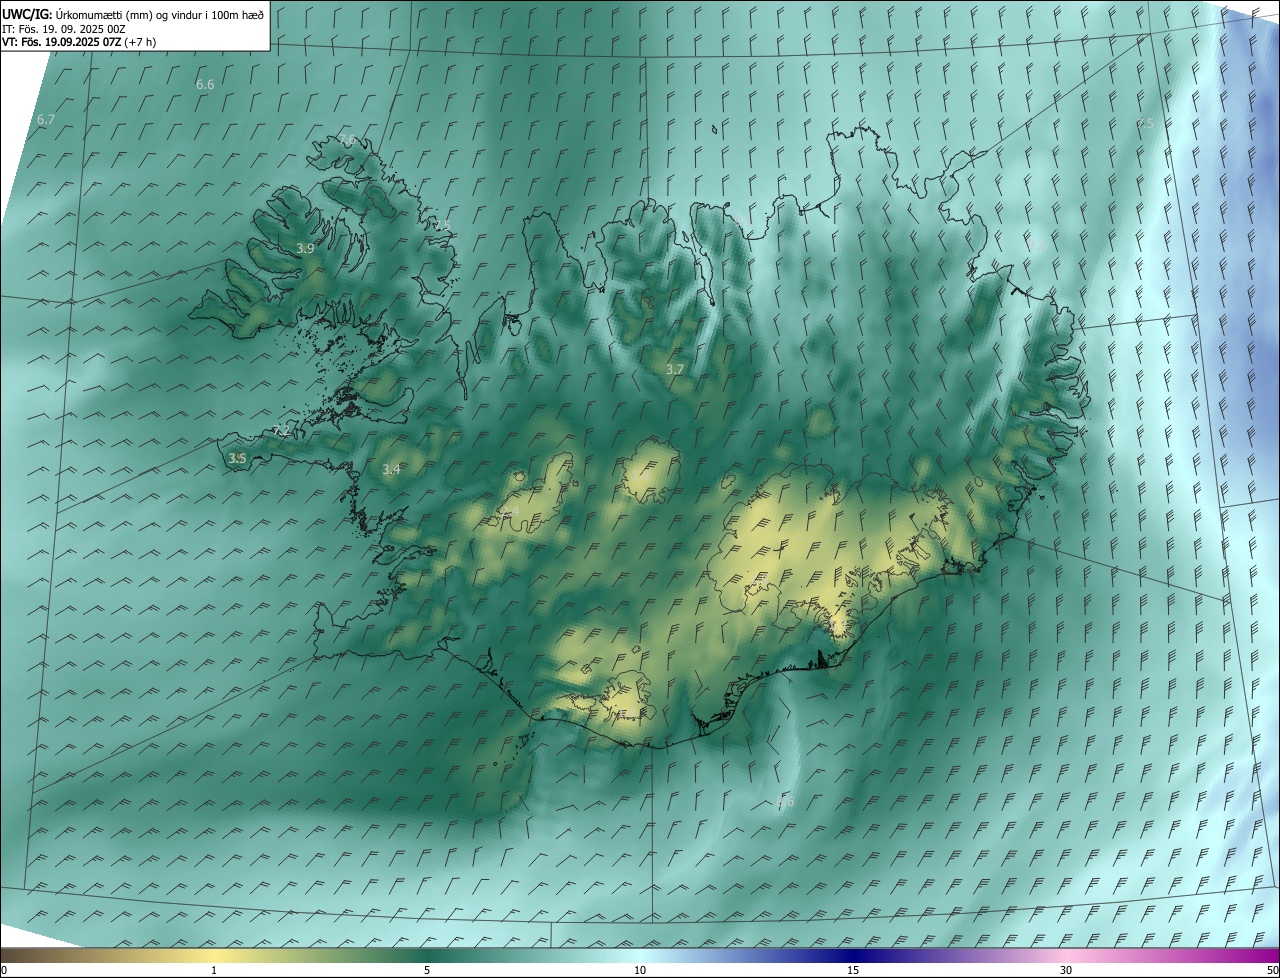Click the colorbar tick label 50

click(x=1272, y=970)
